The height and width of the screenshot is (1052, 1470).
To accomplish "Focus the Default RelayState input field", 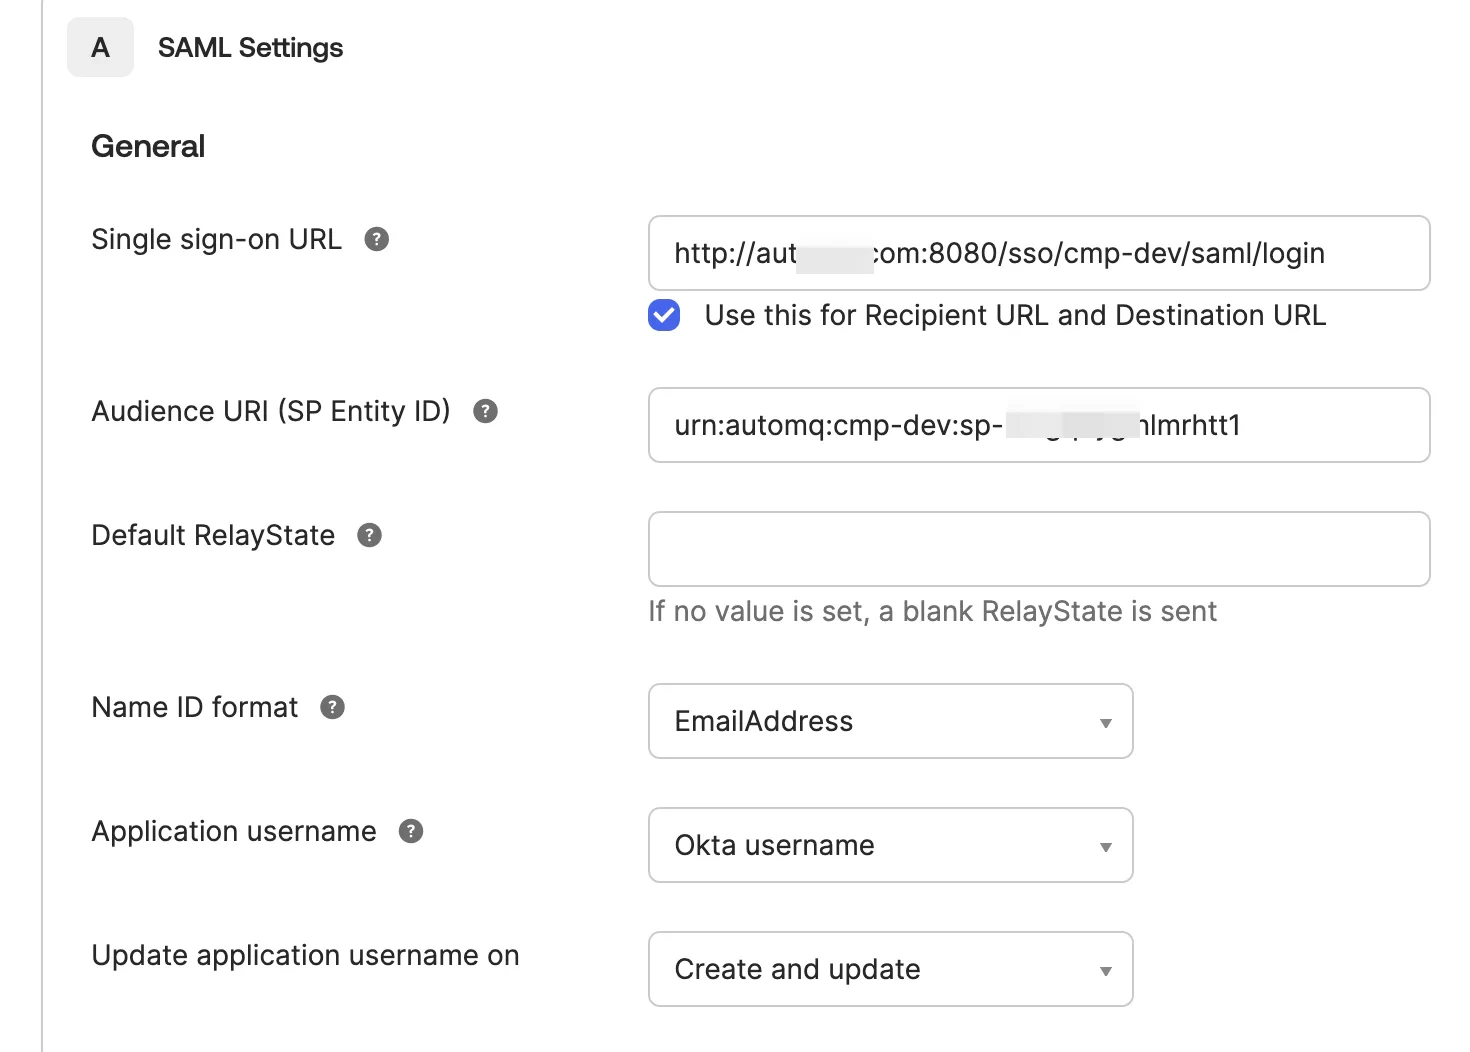I will [1038, 548].
